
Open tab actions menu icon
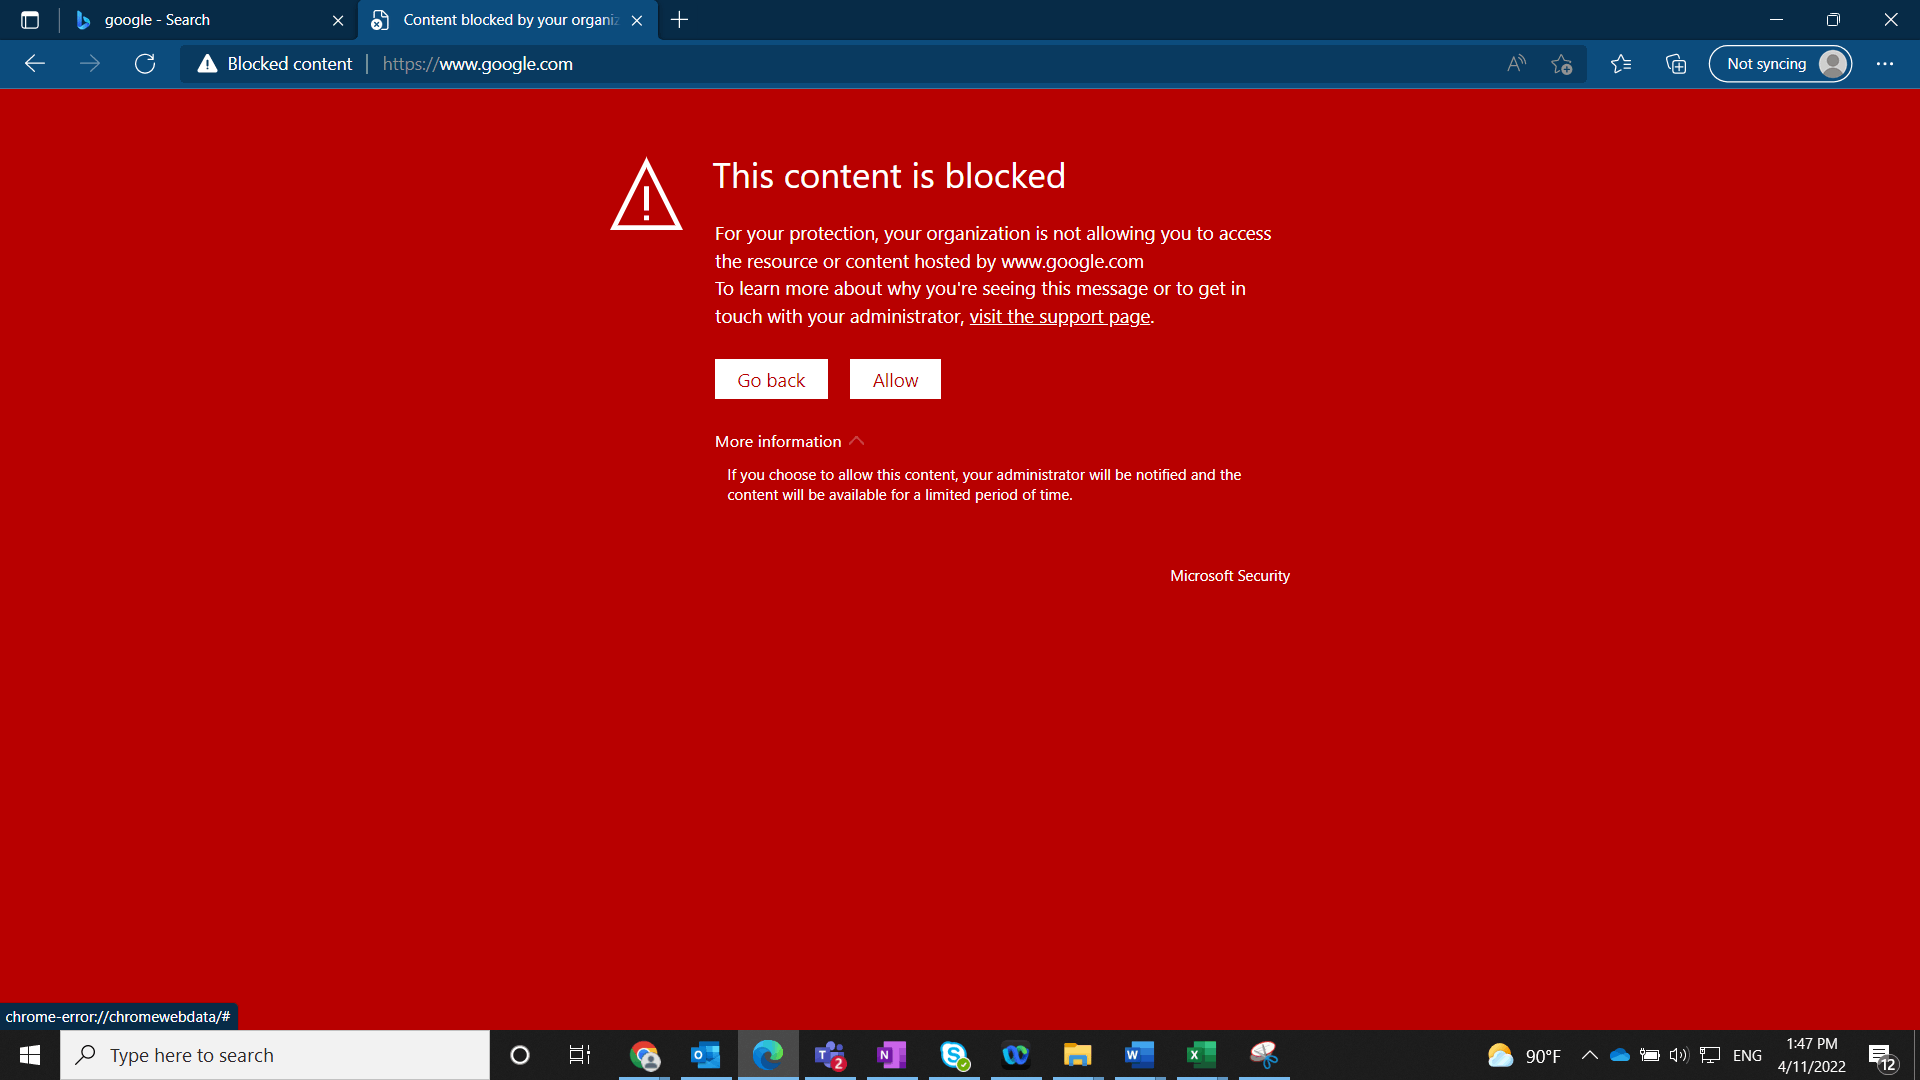click(x=30, y=20)
